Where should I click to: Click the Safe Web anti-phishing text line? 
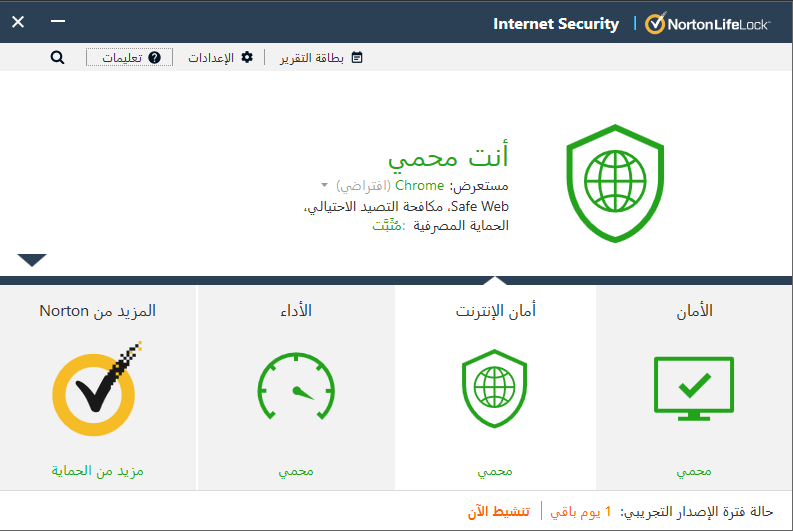pos(406,206)
